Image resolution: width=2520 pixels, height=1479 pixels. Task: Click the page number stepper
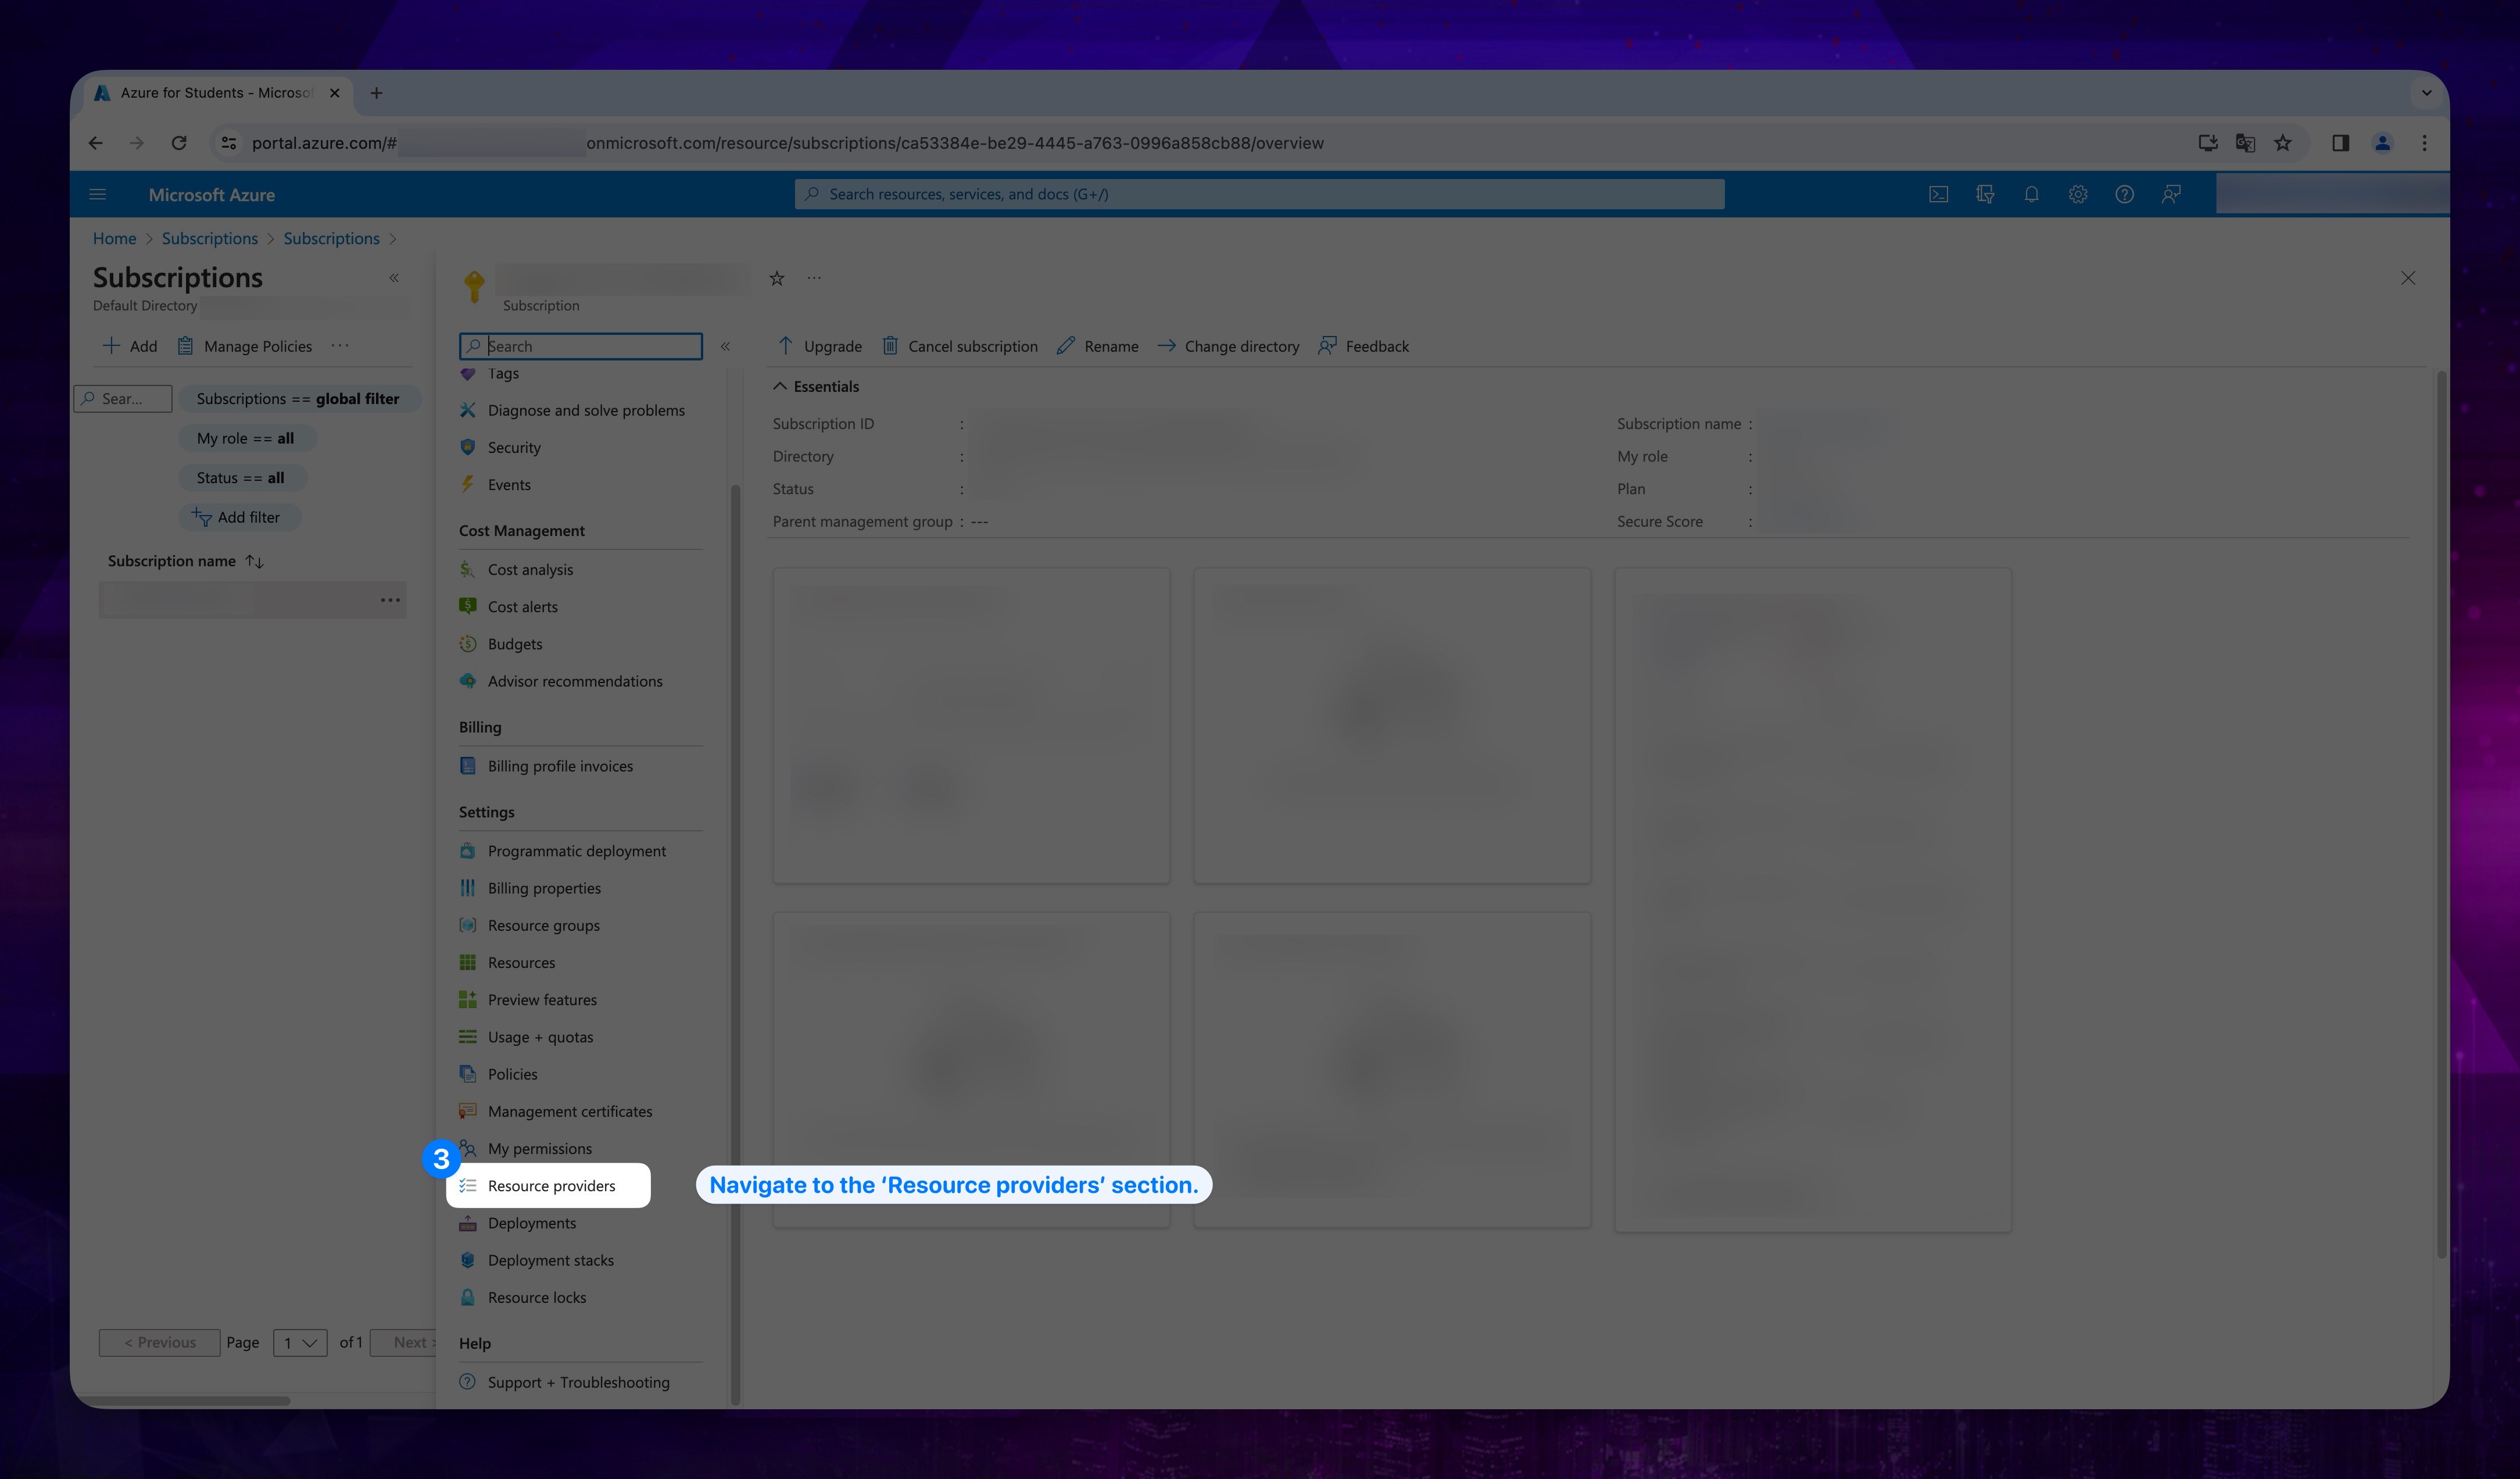tap(299, 1342)
